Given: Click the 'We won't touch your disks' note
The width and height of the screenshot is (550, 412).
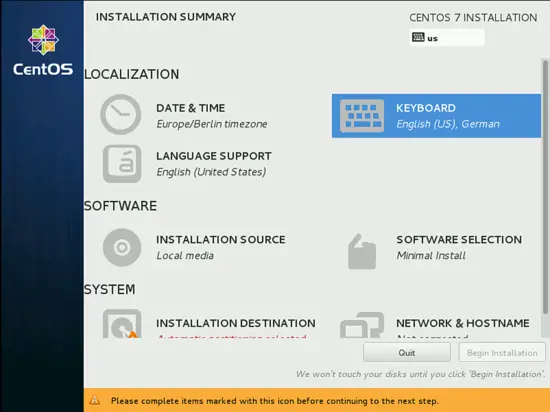Looking at the screenshot, I should click(421, 374).
